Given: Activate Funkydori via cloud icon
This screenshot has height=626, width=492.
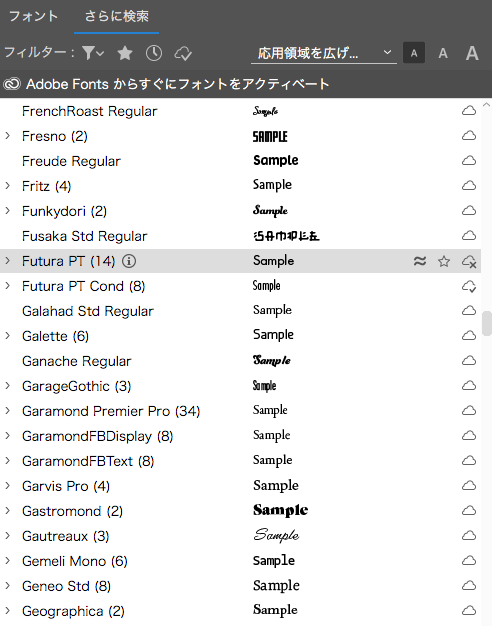Looking at the screenshot, I should point(469,210).
